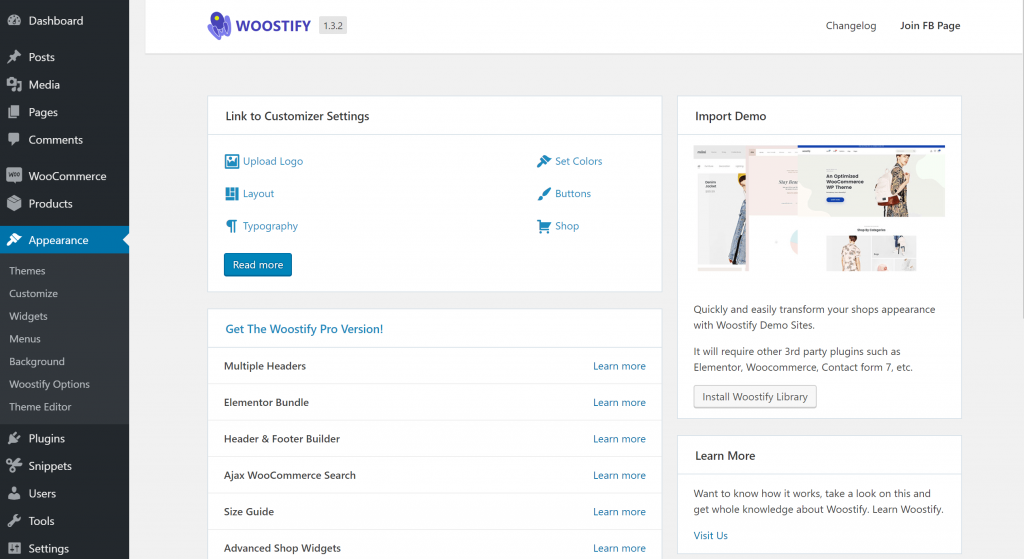Open the Menus submenu item

pos(25,338)
